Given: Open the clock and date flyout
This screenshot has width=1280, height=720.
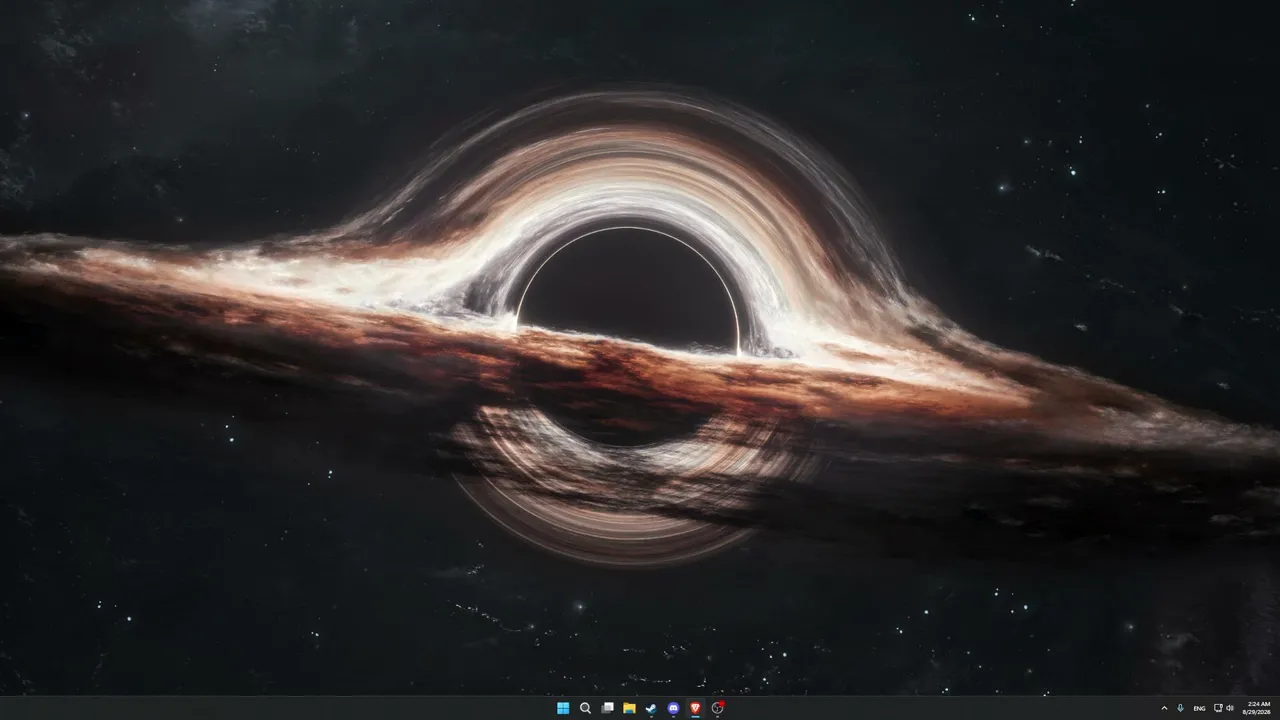Looking at the screenshot, I should tap(1258, 708).
